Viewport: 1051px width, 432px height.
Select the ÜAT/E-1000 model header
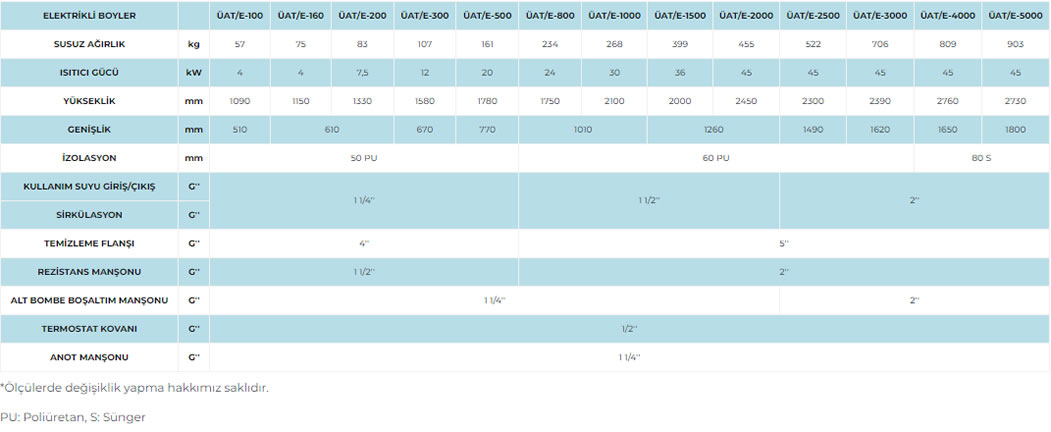pos(613,16)
